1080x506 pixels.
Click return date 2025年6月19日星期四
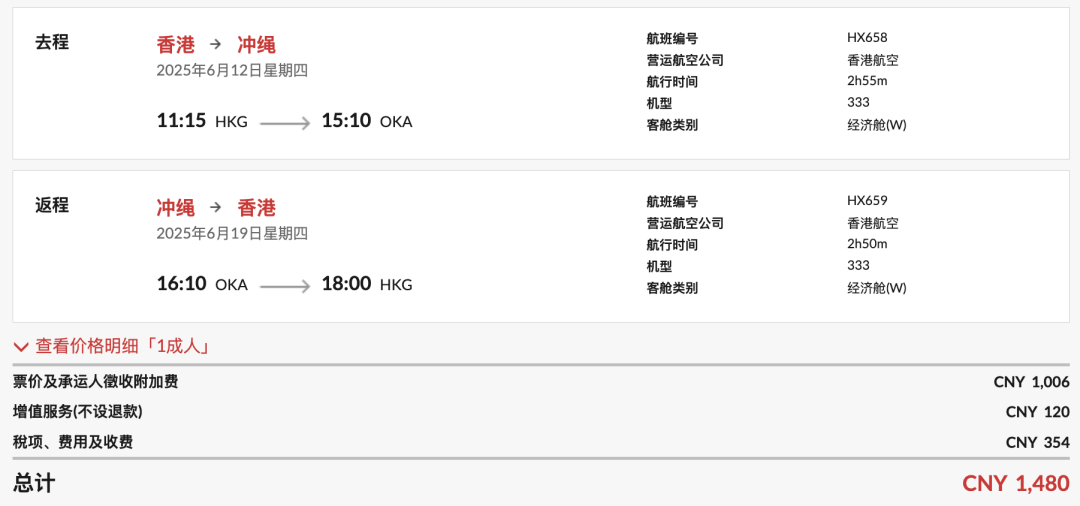[x=232, y=233]
